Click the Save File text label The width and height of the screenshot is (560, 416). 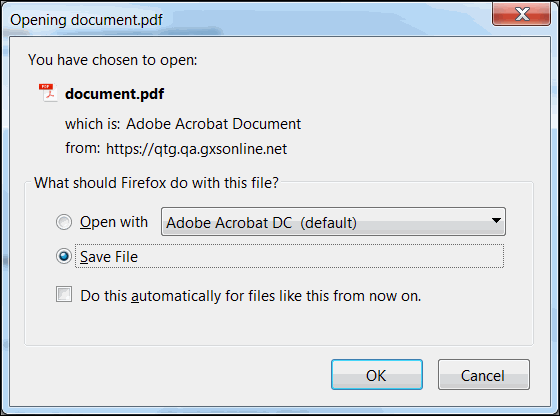click(109, 257)
